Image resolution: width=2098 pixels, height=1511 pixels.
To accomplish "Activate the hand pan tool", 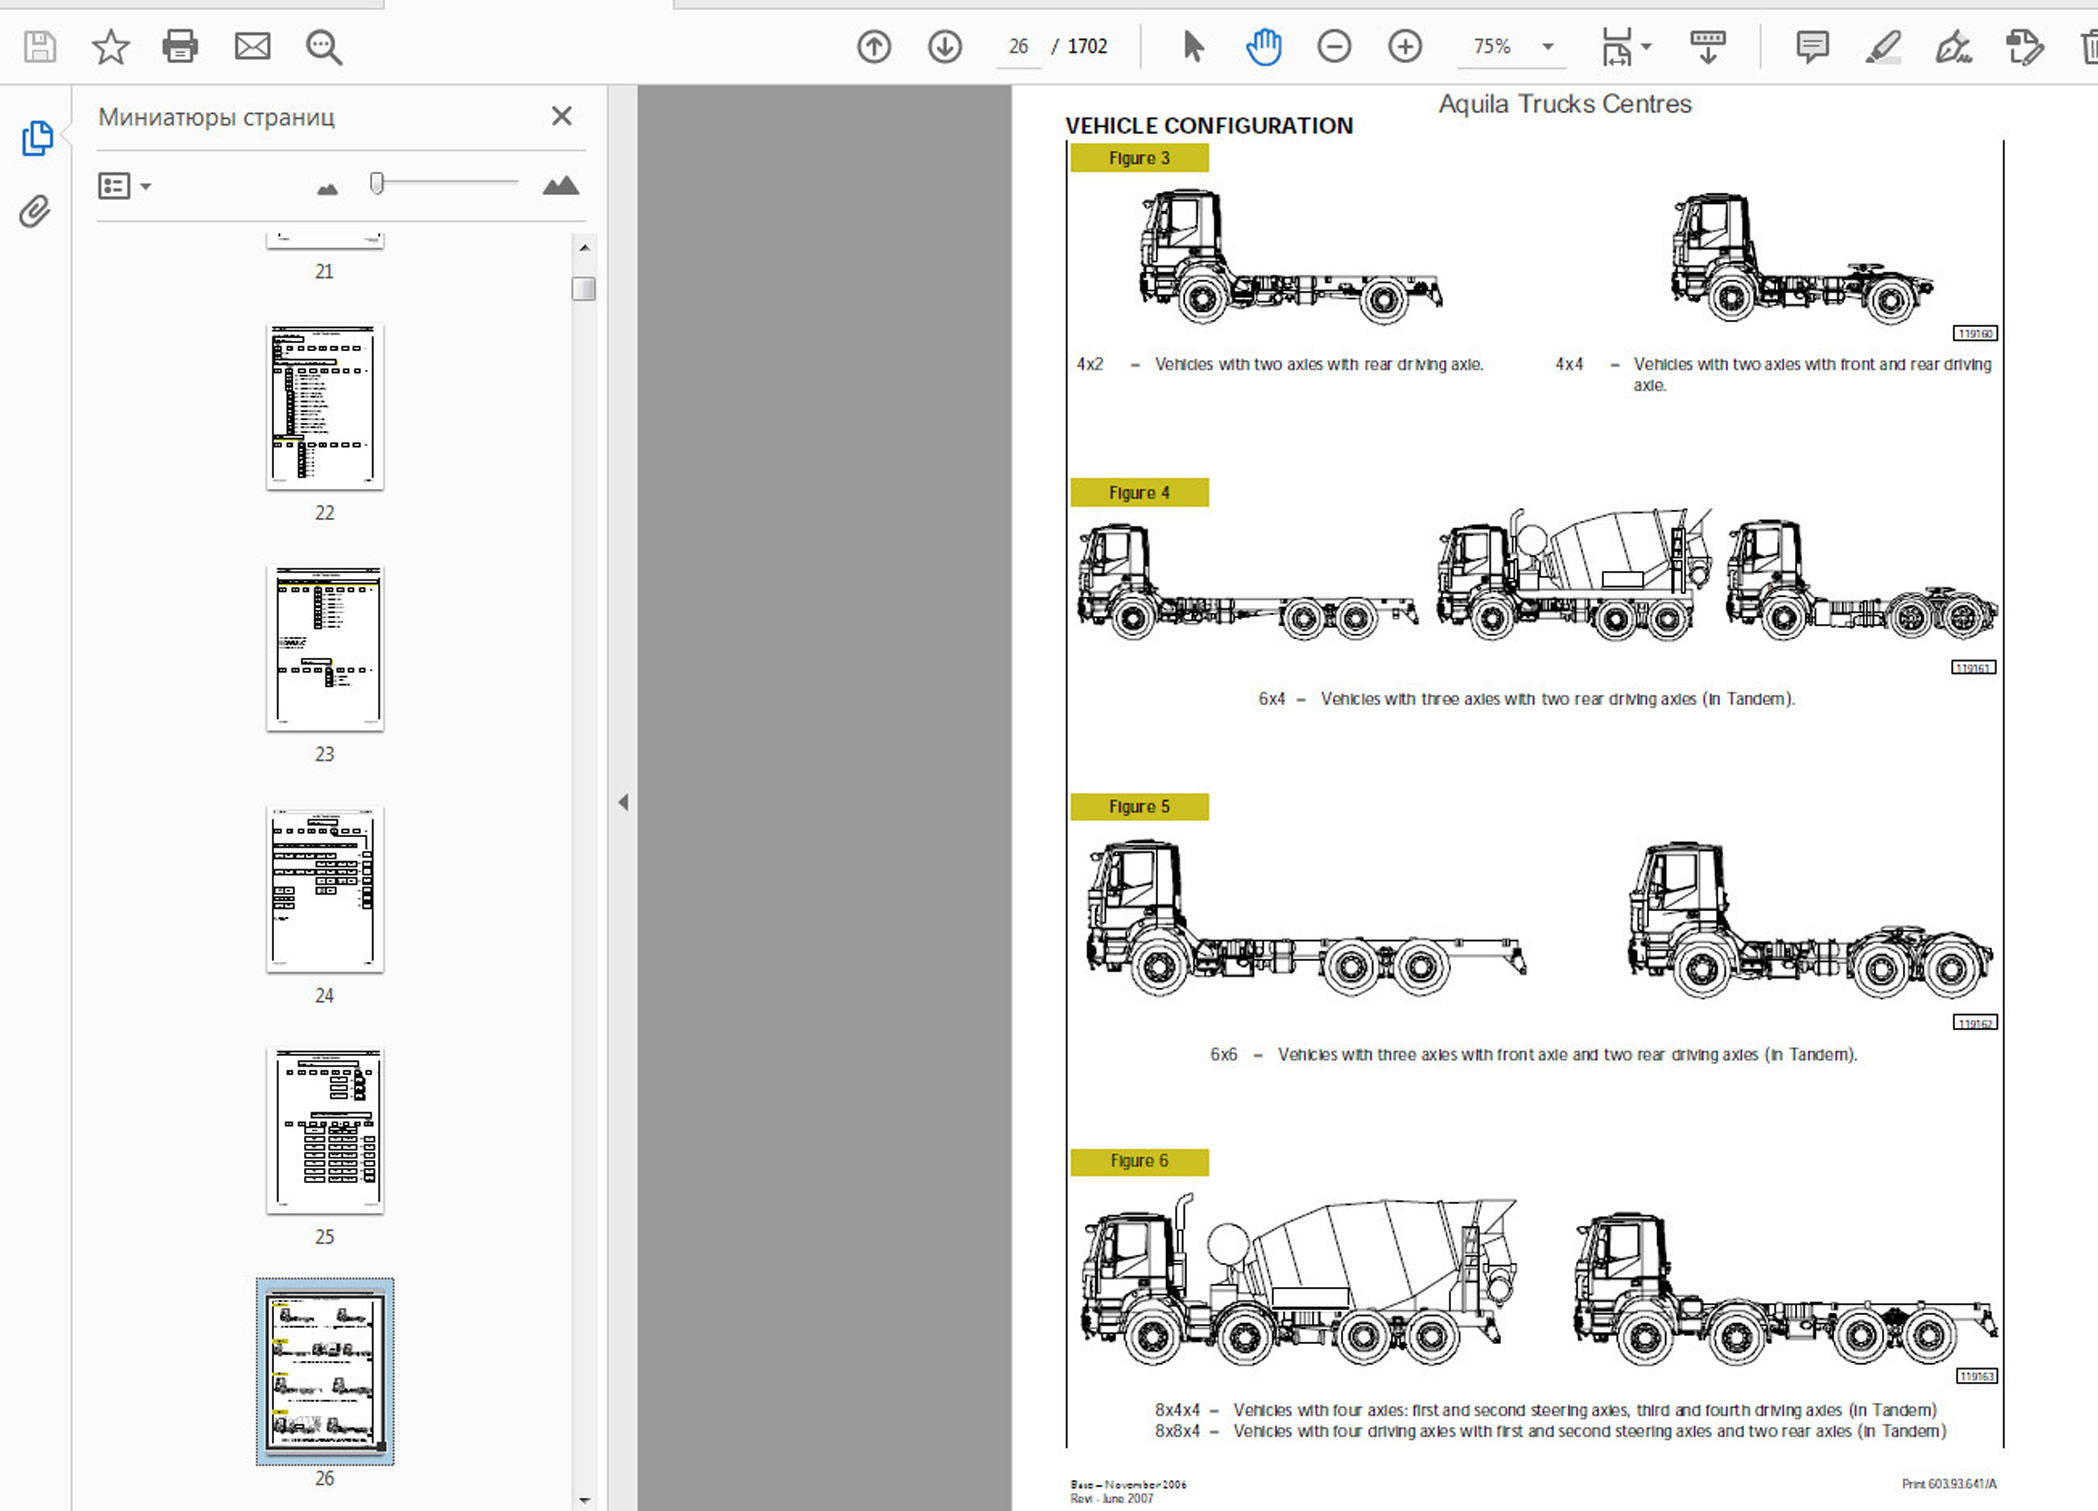I will (1263, 46).
